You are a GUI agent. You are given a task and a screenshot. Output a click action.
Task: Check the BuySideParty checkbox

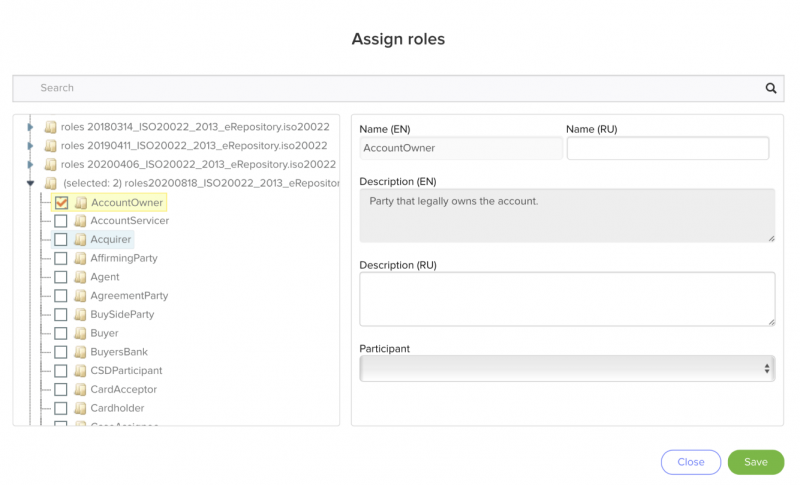tap(61, 315)
